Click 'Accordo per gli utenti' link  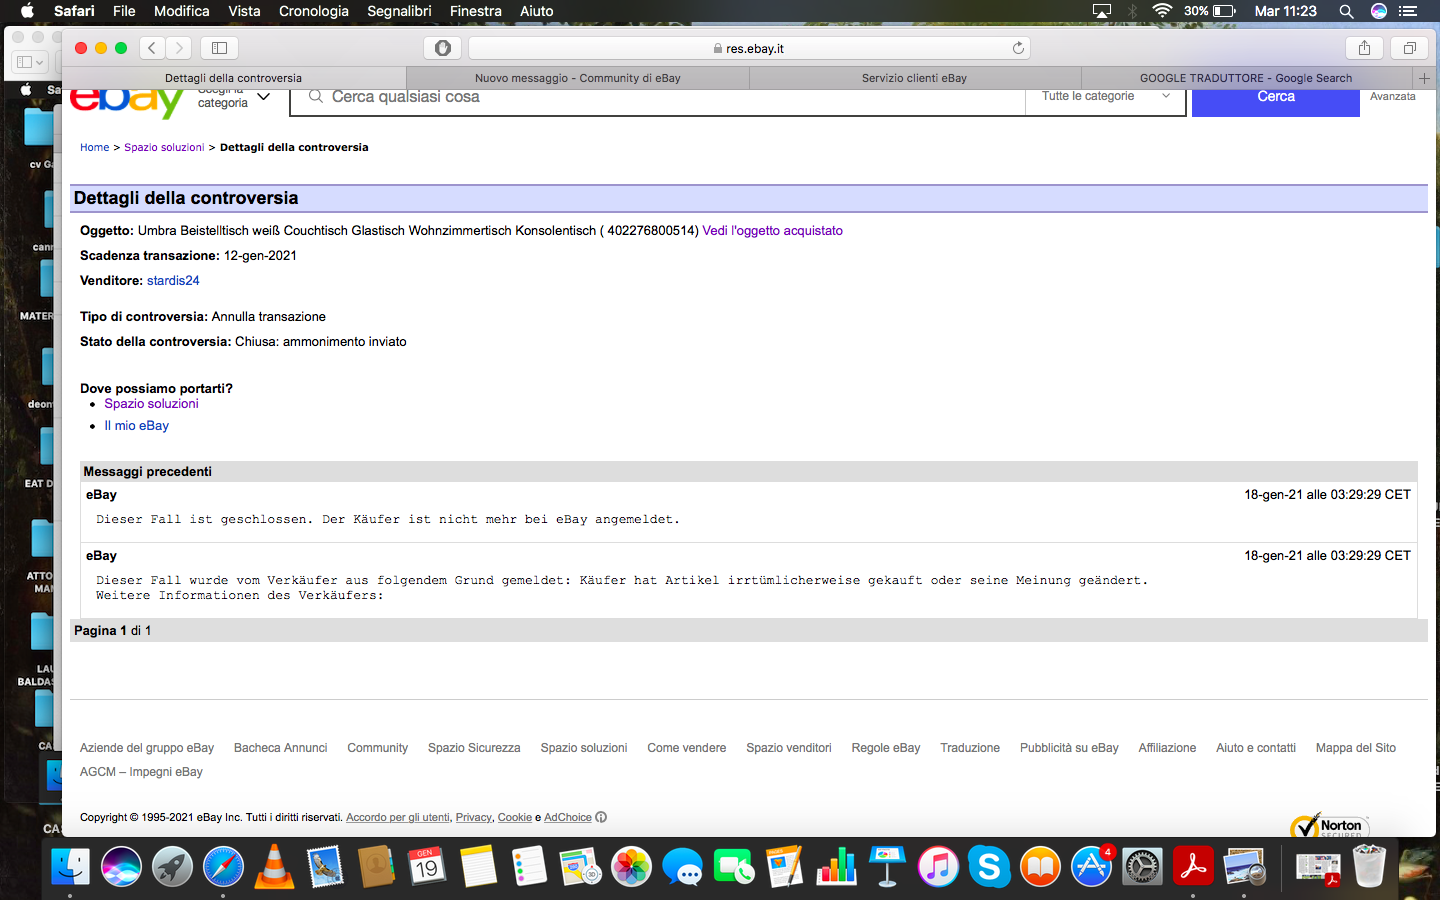398,817
